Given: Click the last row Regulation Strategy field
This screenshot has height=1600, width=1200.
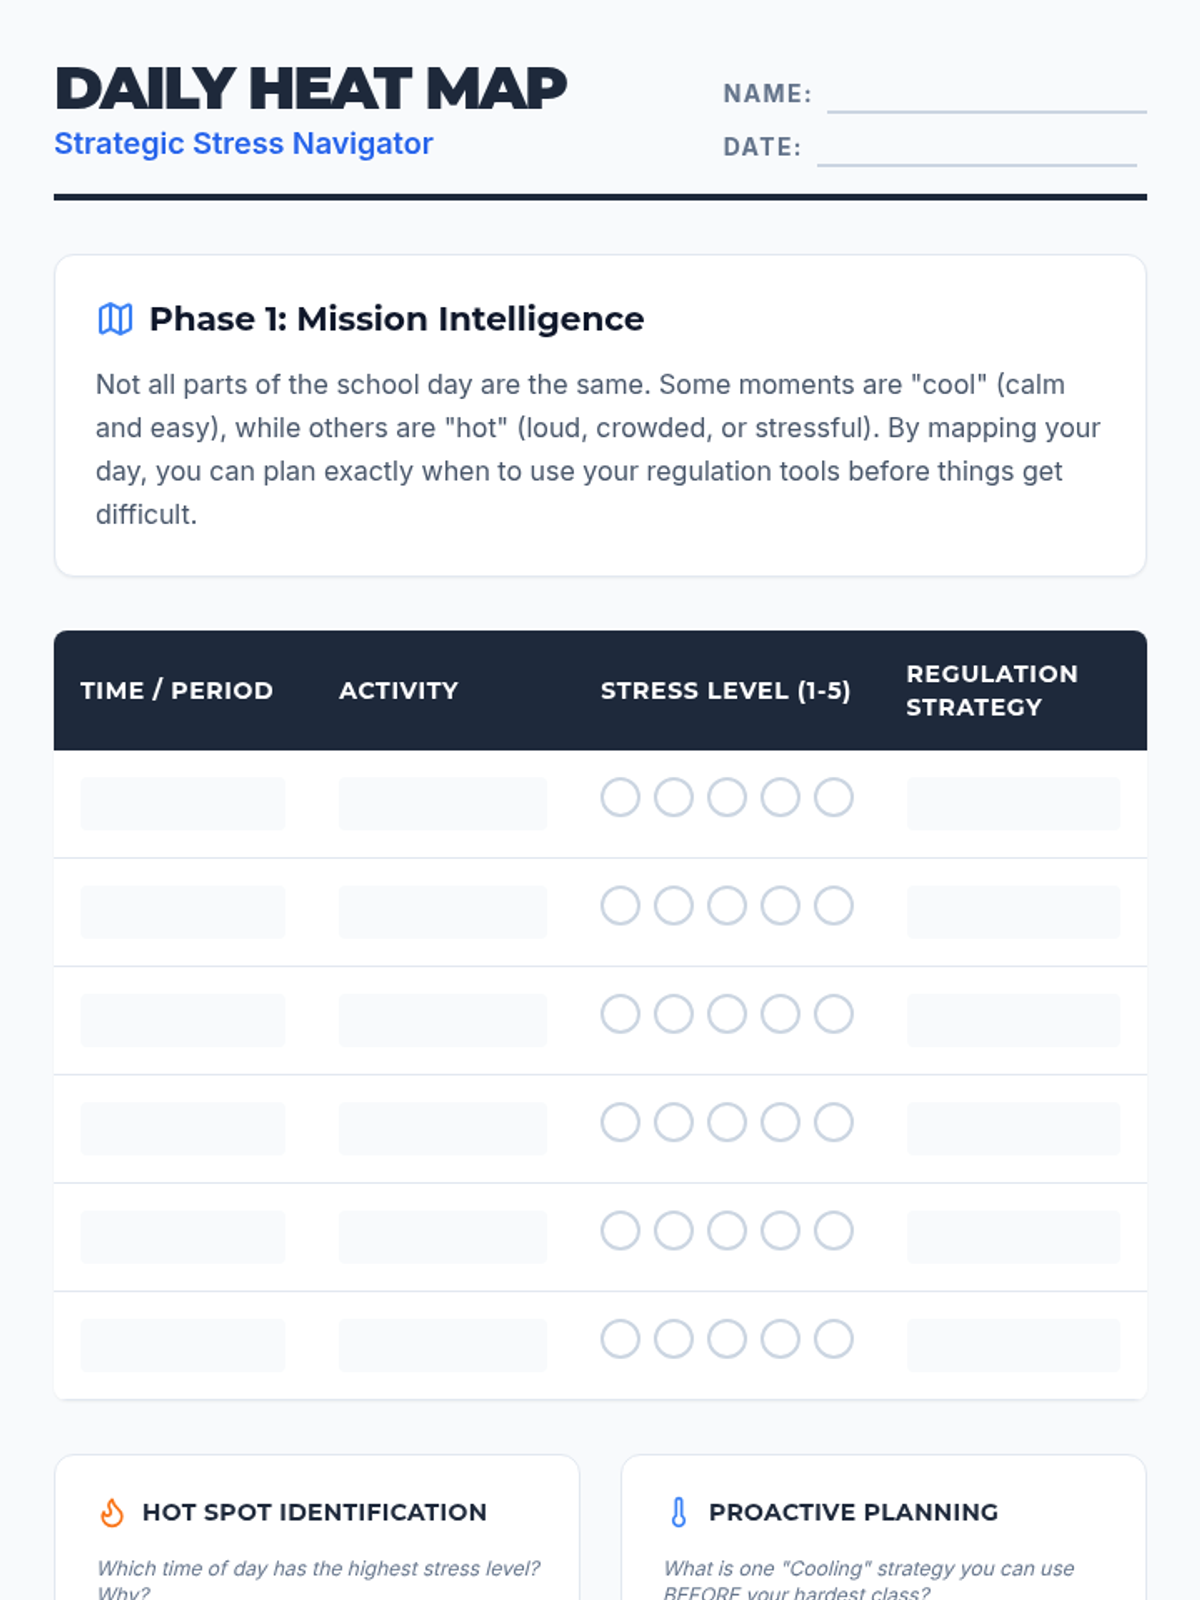Looking at the screenshot, I should [x=1013, y=1345].
